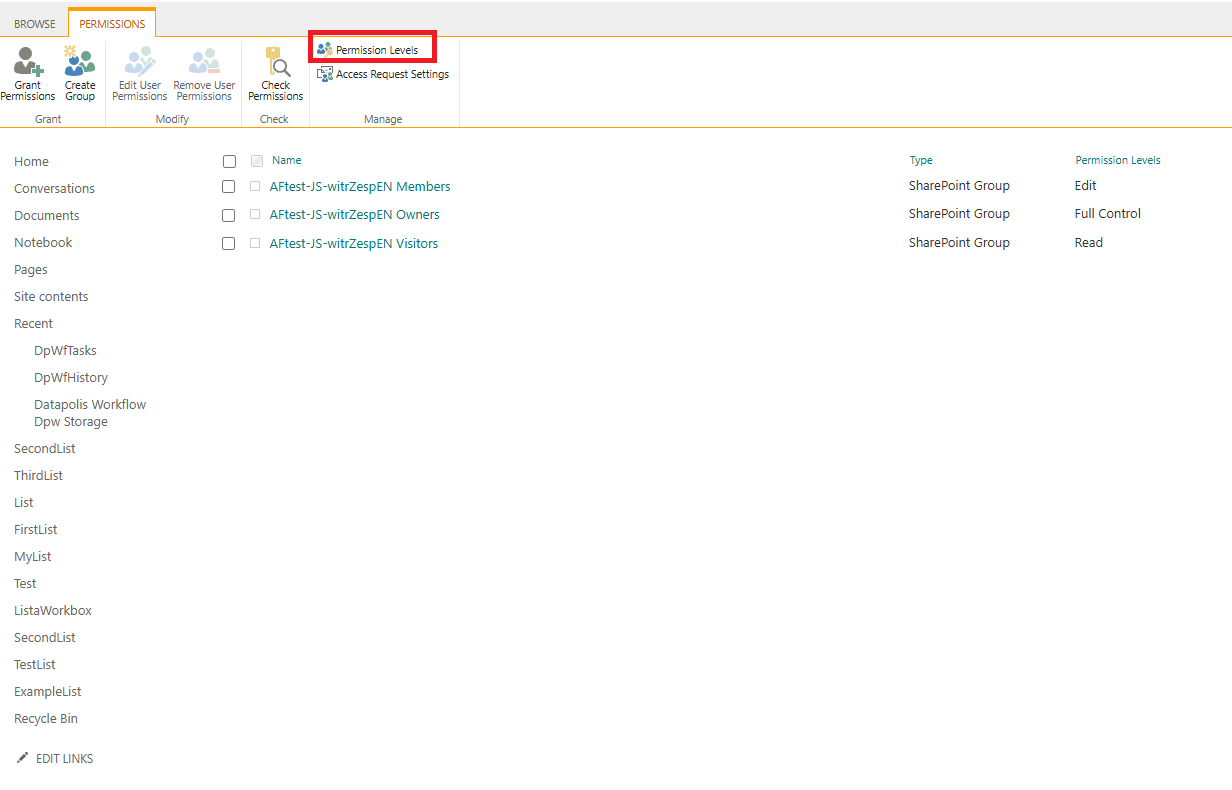This screenshot has height=790, width=1232.
Task: Sort by the Permission Levels column header
Action: pos(1117,160)
